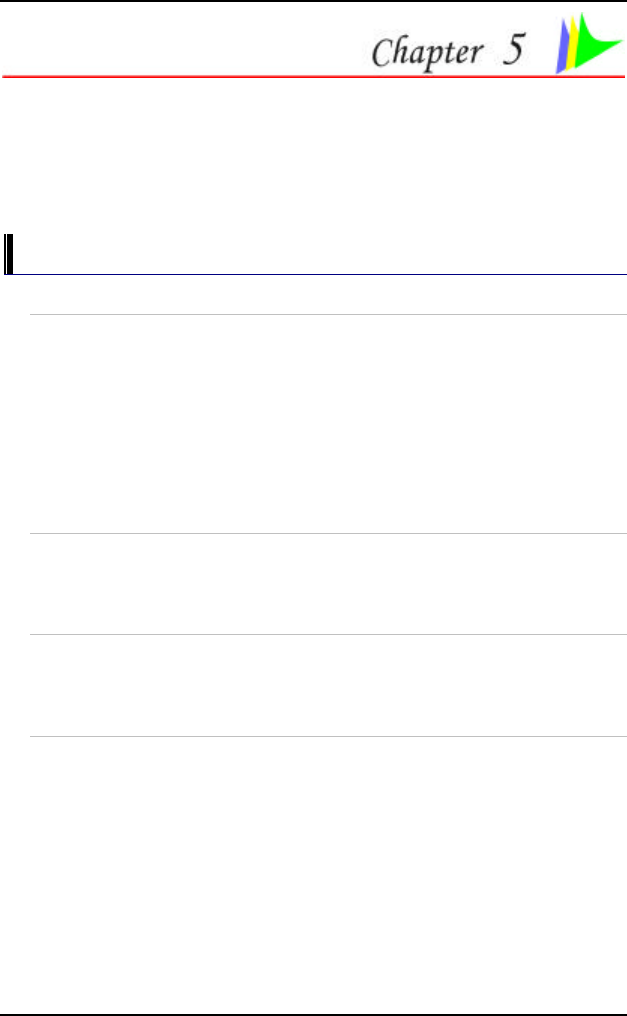627x1016 pixels.
Task: Click the chapter number "5"
Action: pos(513,49)
